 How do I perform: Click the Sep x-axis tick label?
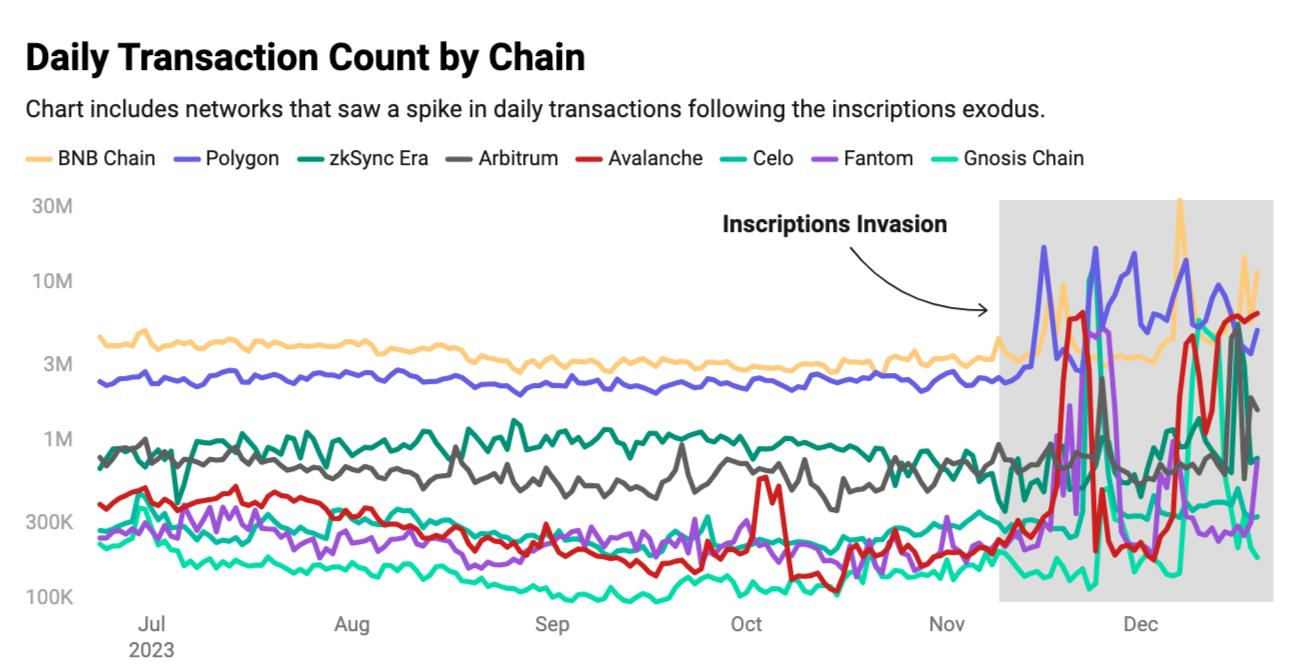coord(551,625)
